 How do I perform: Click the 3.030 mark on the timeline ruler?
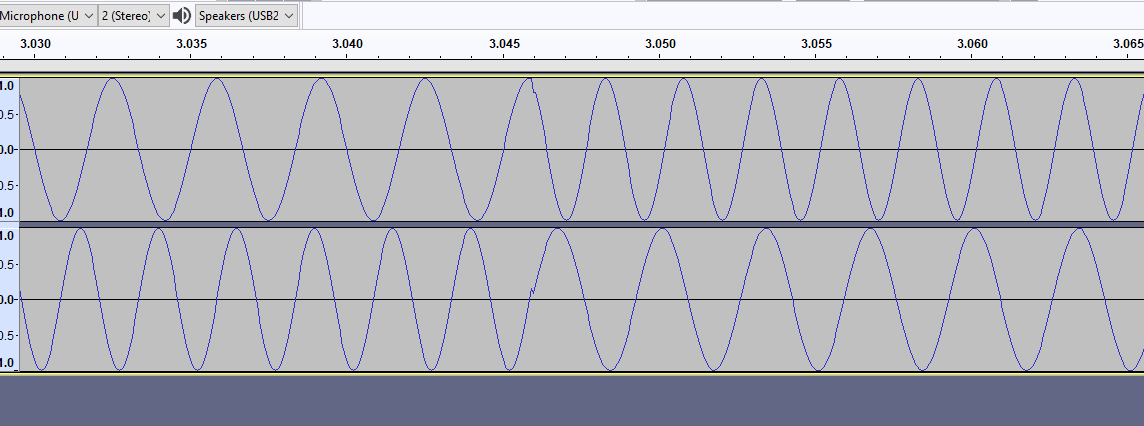click(x=35, y=44)
